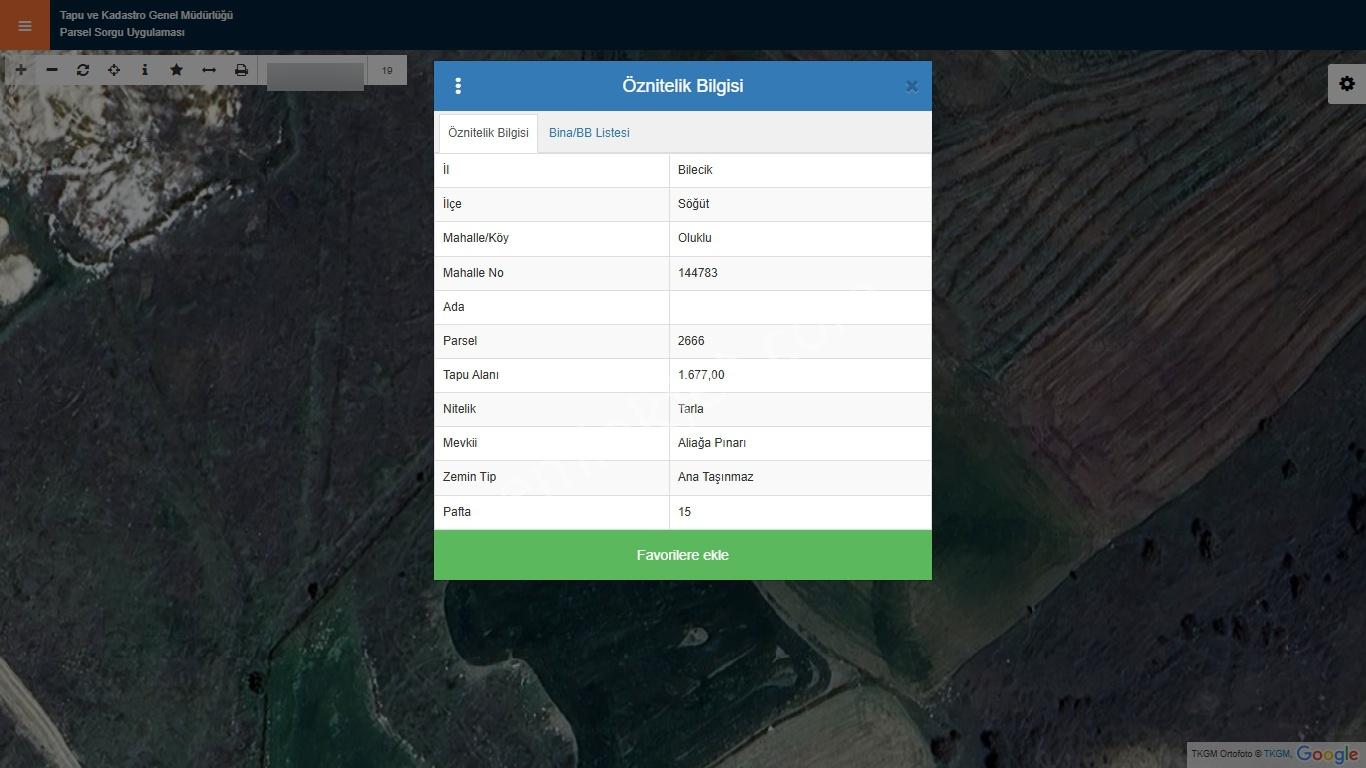Click the Söğüt district value

point(693,204)
